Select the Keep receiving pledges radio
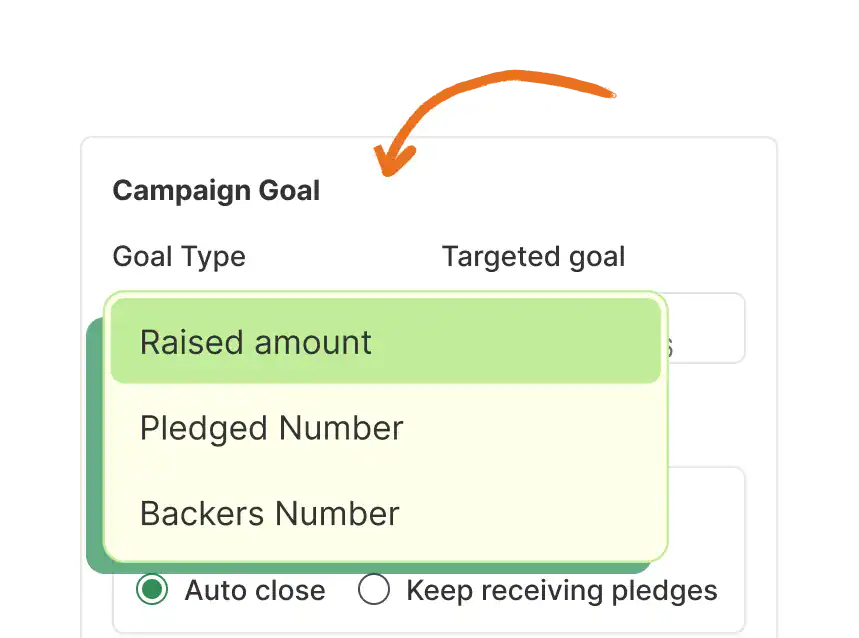The width and height of the screenshot is (859, 638). [x=374, y=590]
